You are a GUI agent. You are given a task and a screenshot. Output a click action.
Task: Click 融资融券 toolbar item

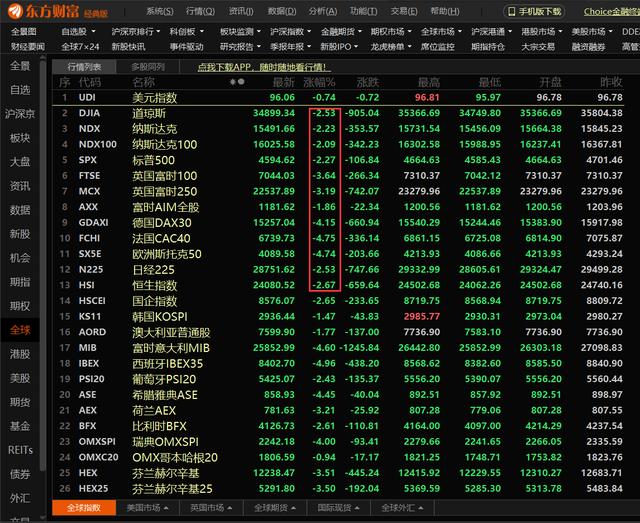click(x=588, y=47)
